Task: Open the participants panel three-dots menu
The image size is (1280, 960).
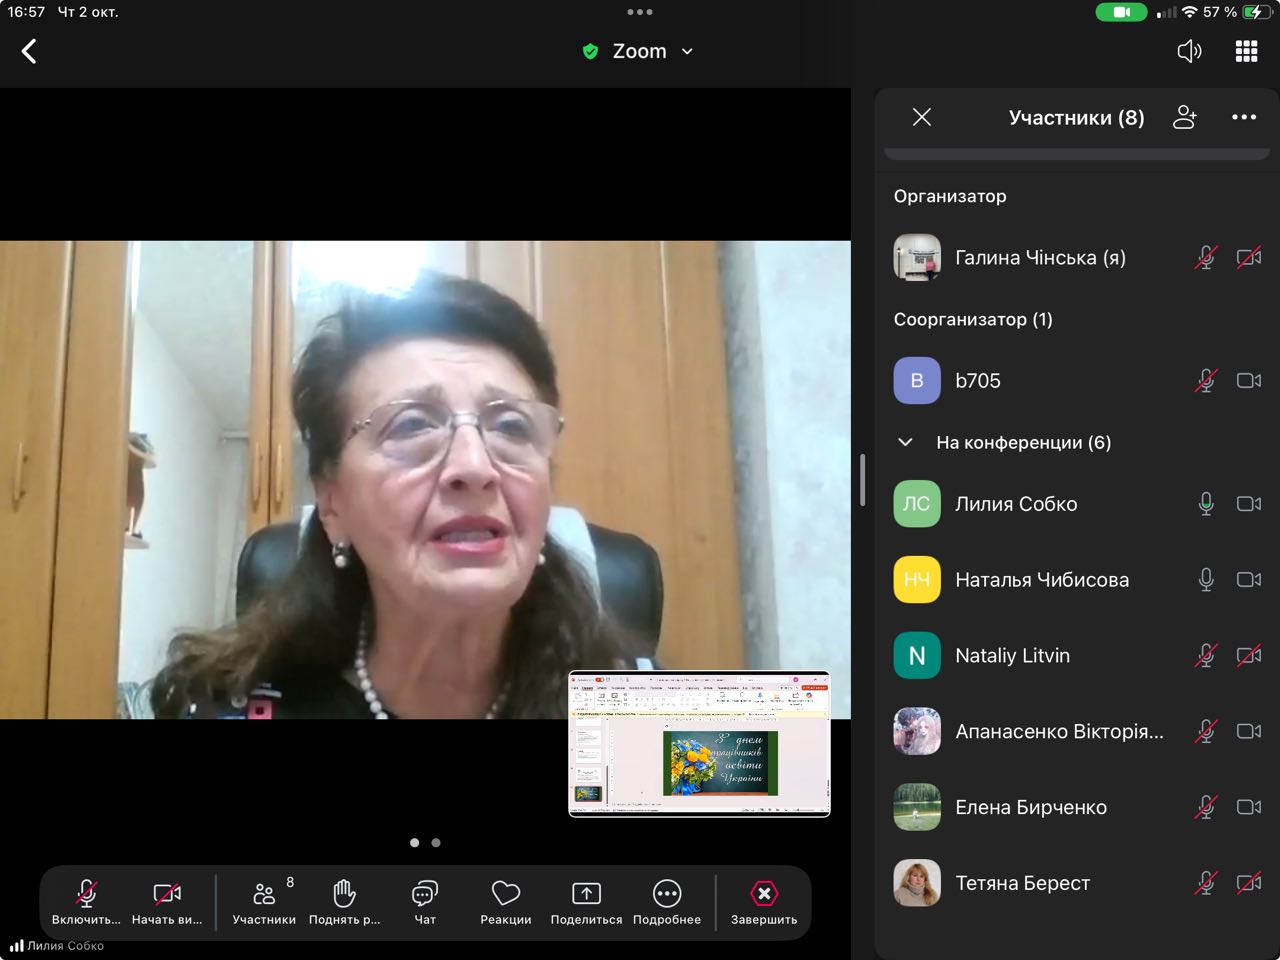Action: point(1244,117)
